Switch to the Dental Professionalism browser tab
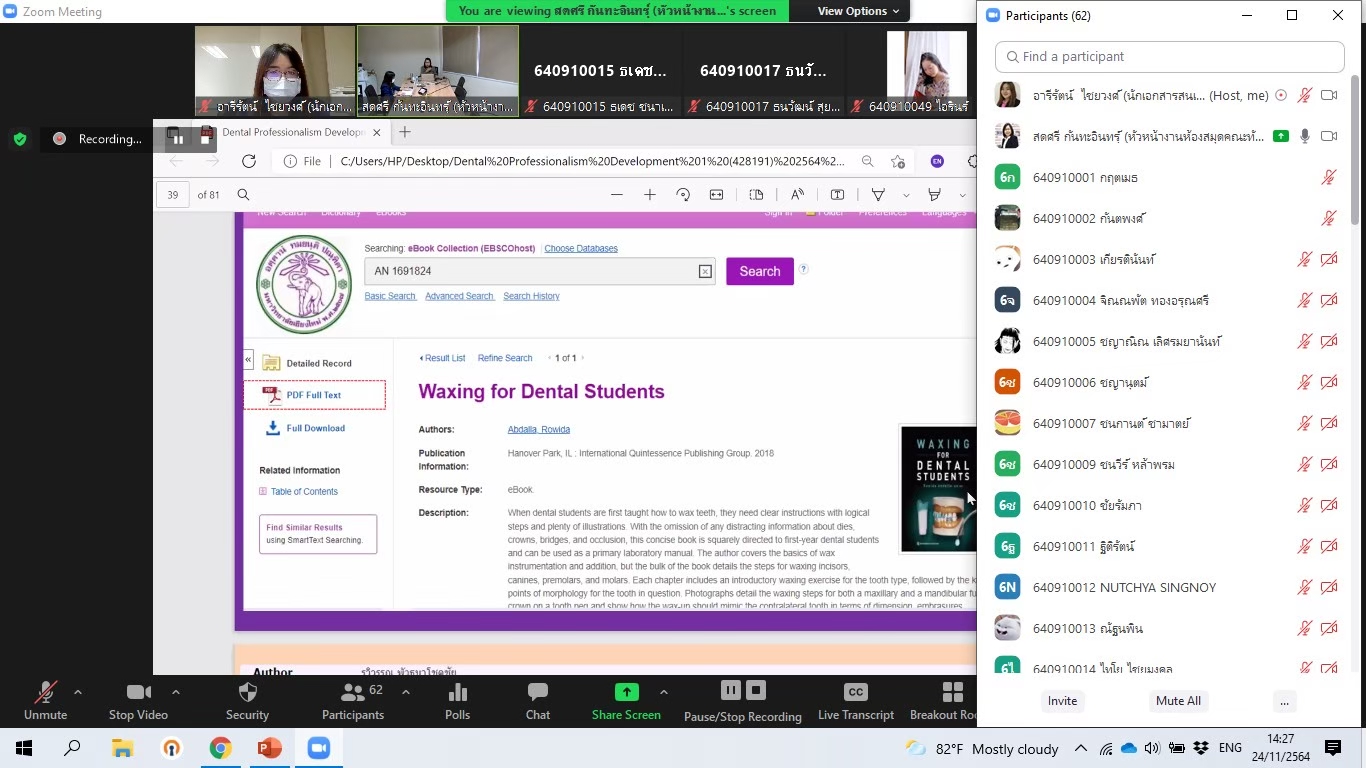Viewport: 1366px width, 768px height. click(x=292, y=132)
